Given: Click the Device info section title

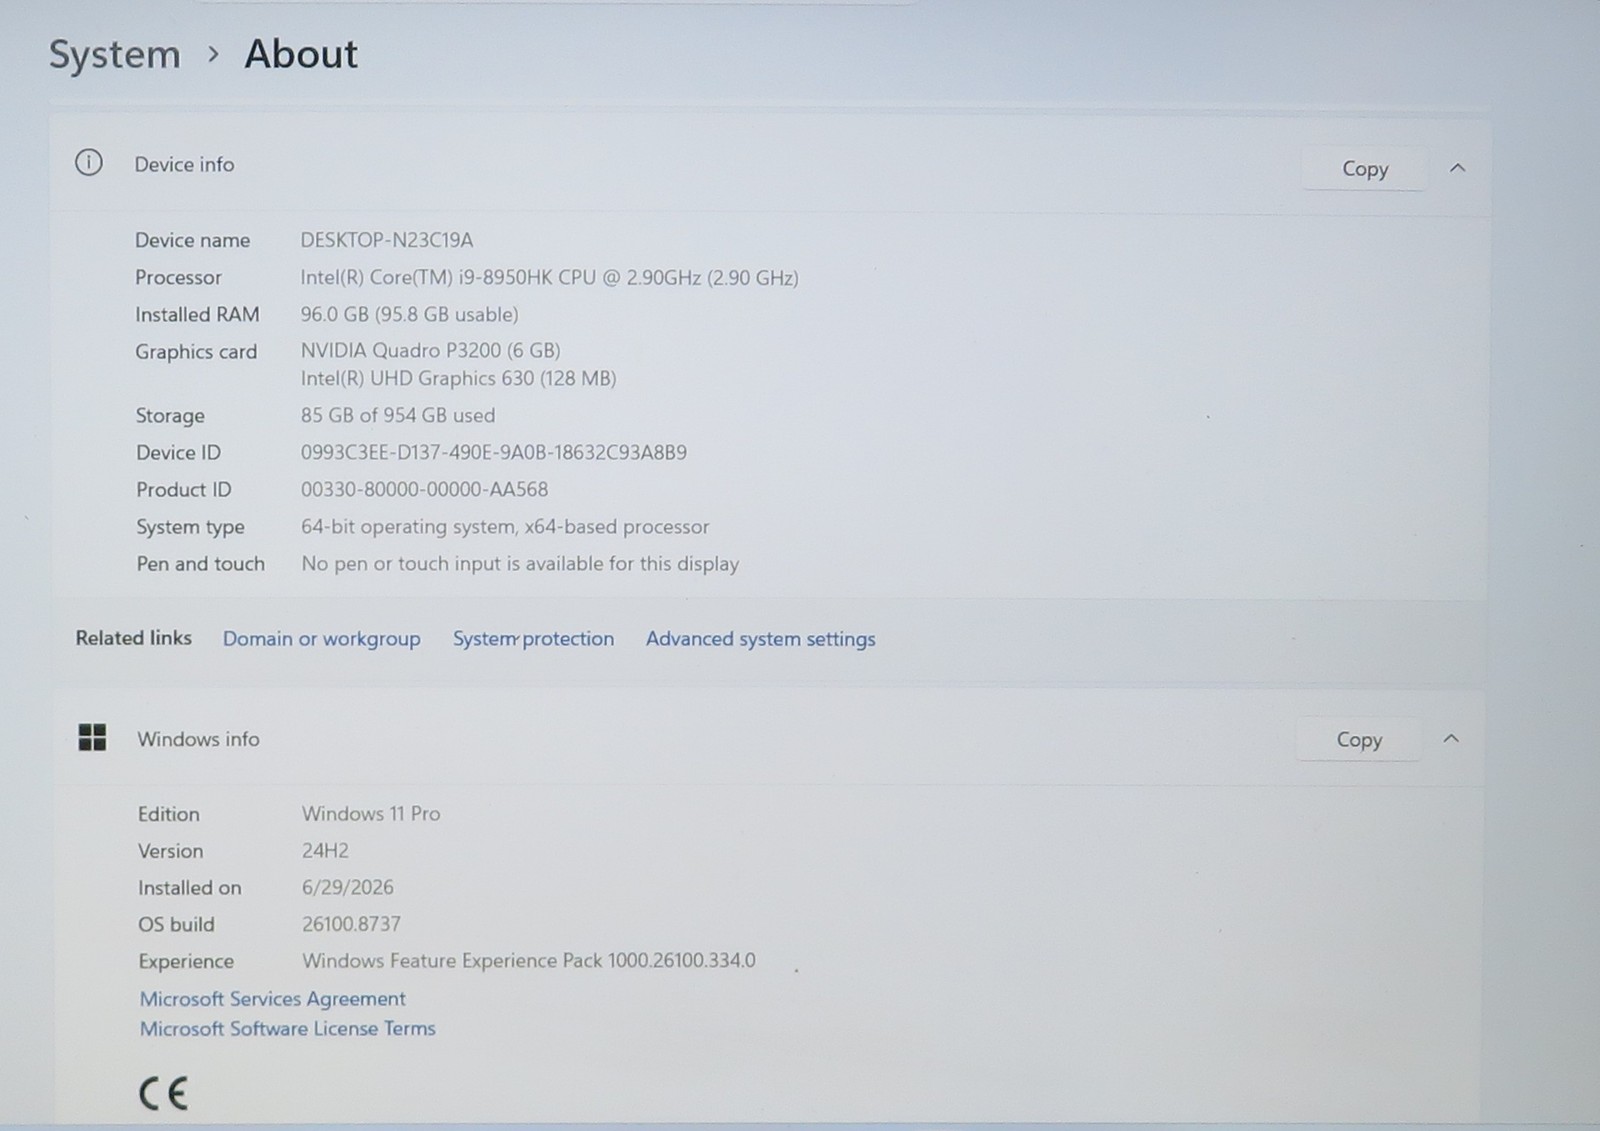Looking at the screenshot, I should pos(184,164).
